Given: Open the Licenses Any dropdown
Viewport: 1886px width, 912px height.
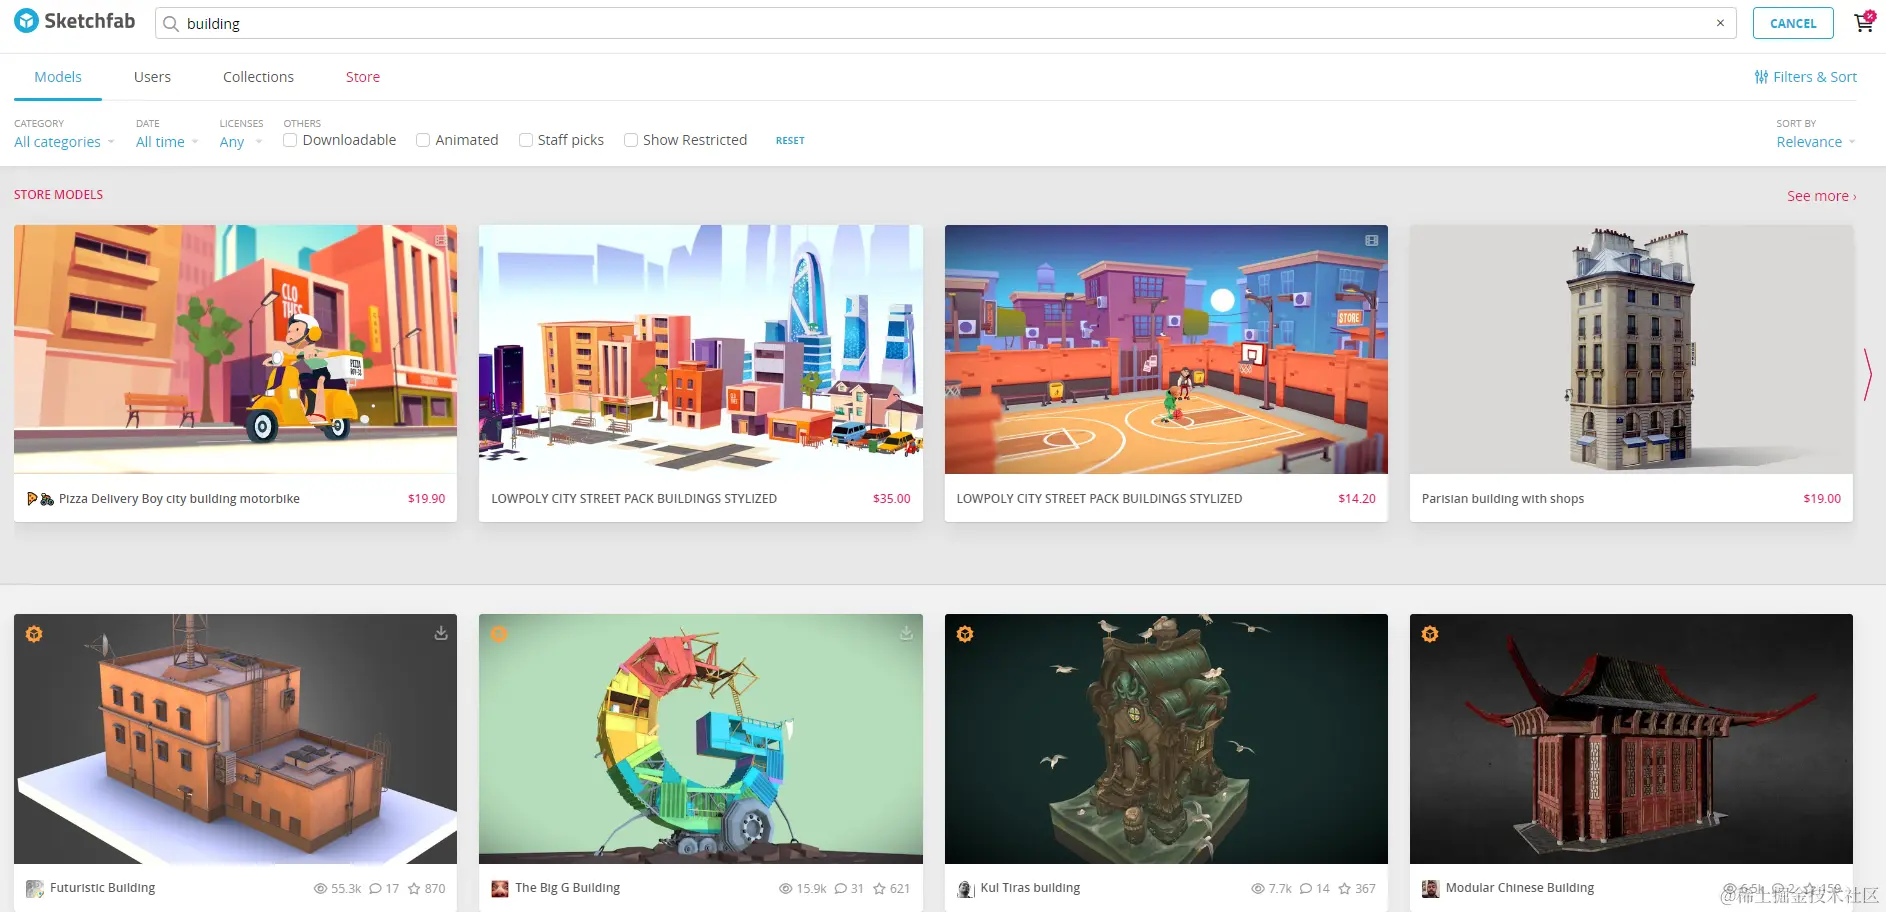Looking at the screenshot, I should coord(241,142).
